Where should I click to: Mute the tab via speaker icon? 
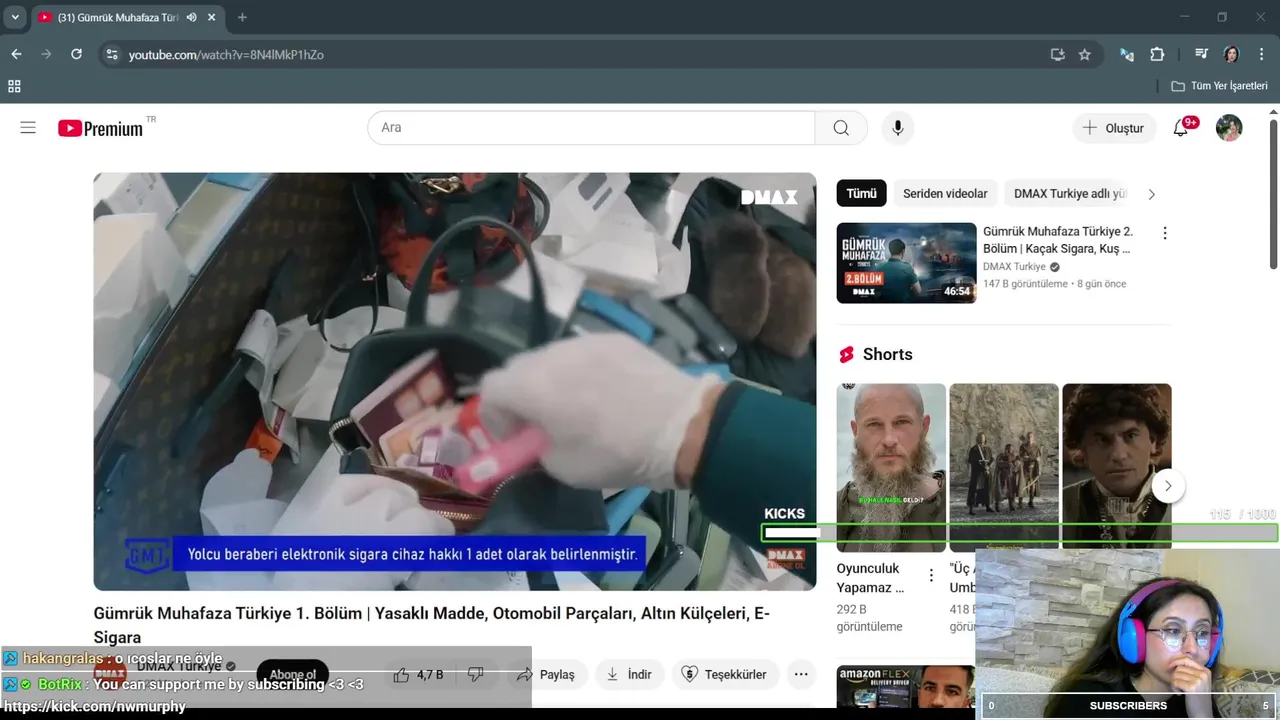(191, 17)
